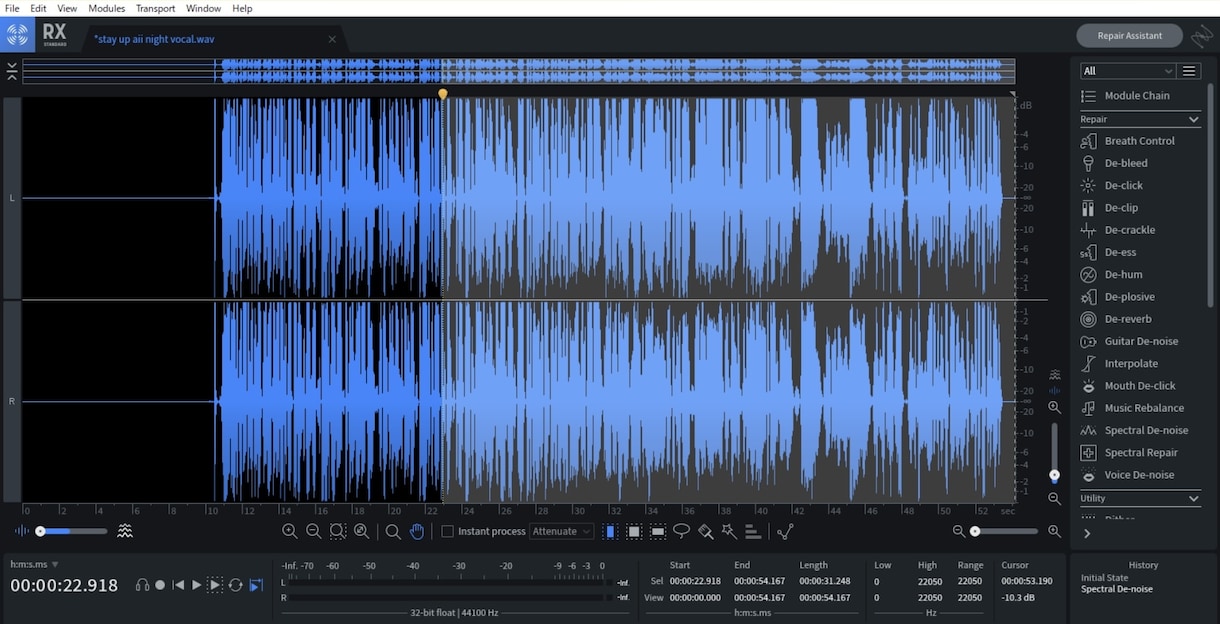Toggle the follow playhead button
The image size is (1220, 624).
click(x=256, y=585)
